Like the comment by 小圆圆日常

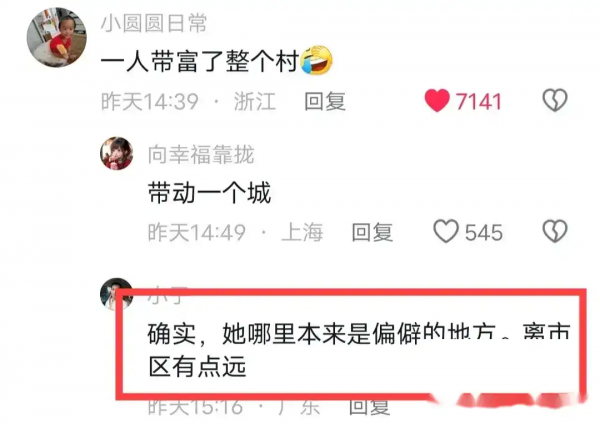coord(437,100)
